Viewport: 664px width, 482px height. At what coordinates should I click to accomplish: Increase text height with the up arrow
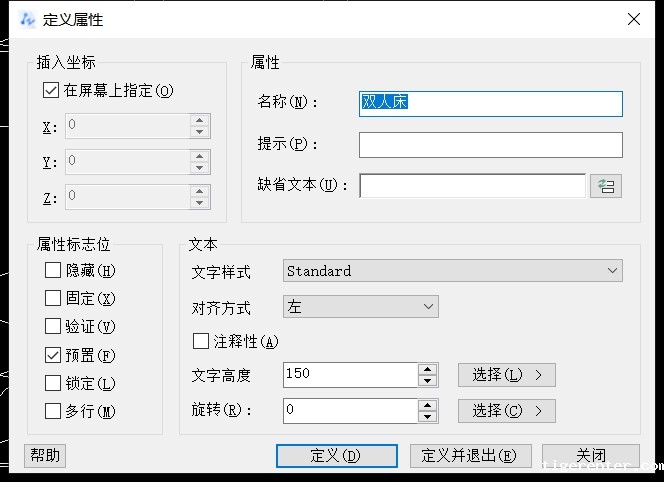pyautogui.click(x=428, y=369)
